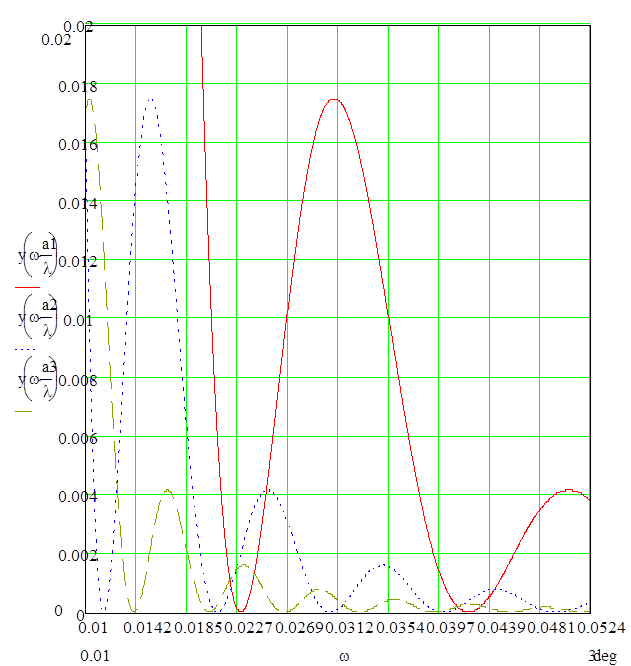
Task: Select the y(ω, a1/λ) legend expression
Action: [x=38, y=255]
